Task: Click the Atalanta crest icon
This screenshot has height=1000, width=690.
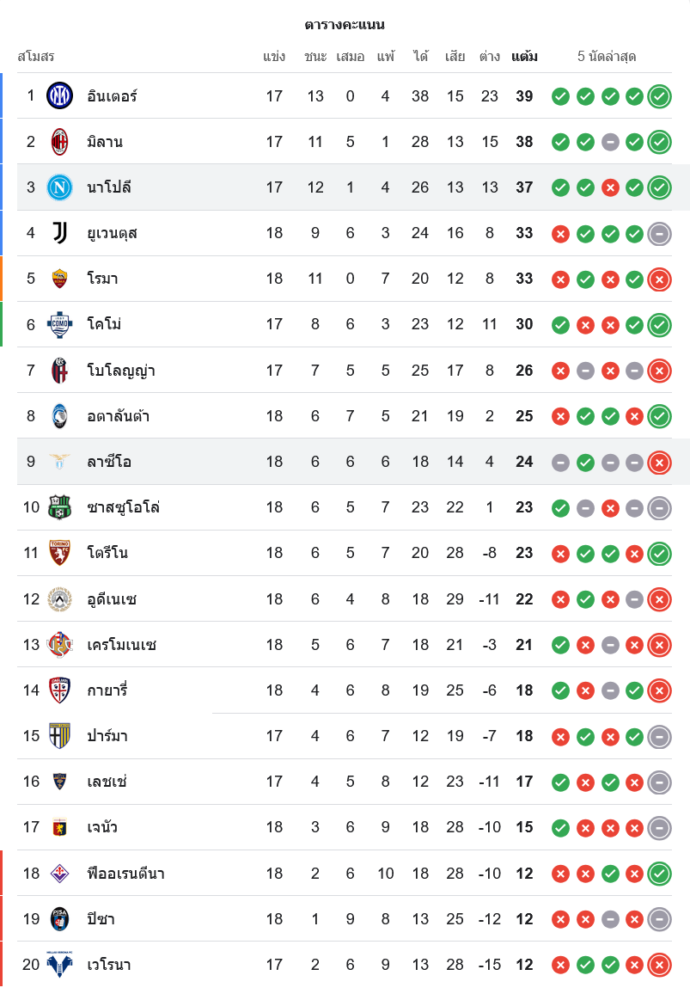Action: click(x=60, y=416)
